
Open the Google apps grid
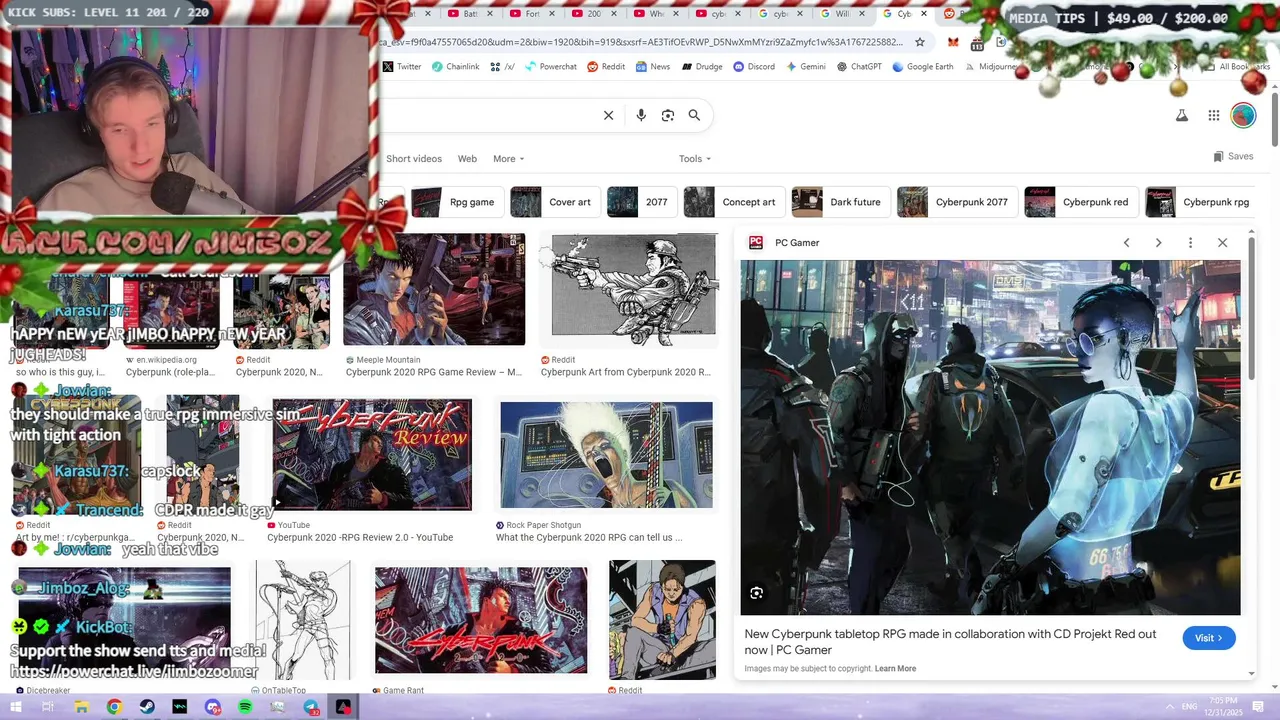tap(1214, 115)
